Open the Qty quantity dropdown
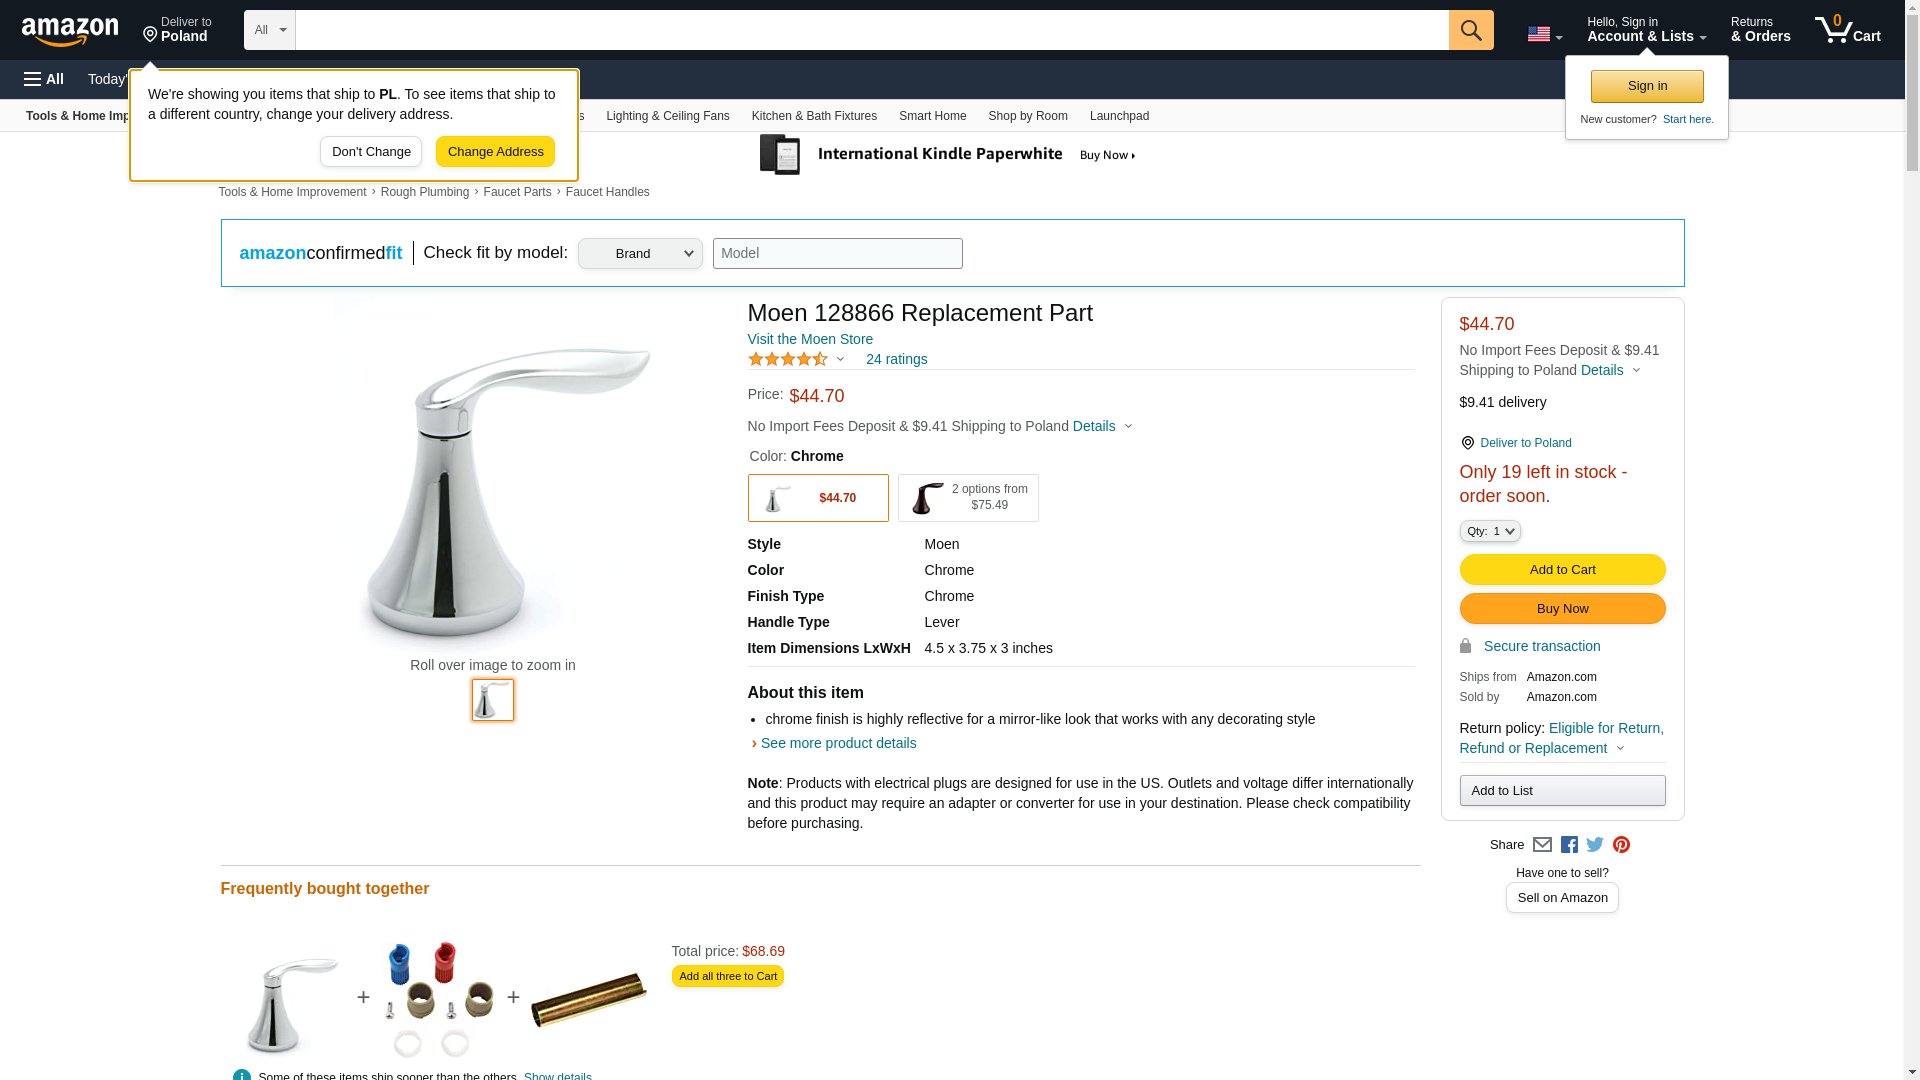The image size is (1920, 1080). point(1489,531)
